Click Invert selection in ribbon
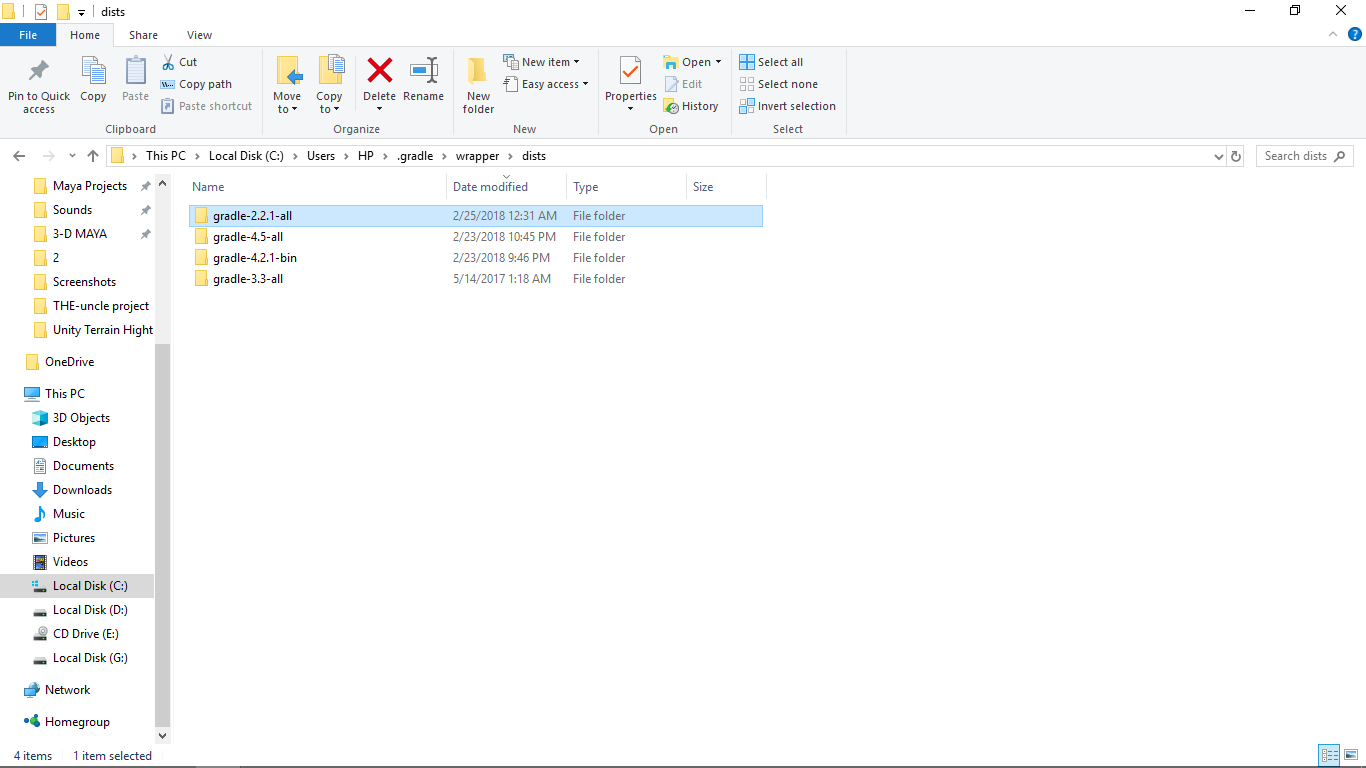The height and width of the screenshot is (768, 1366). coord(787,106)
